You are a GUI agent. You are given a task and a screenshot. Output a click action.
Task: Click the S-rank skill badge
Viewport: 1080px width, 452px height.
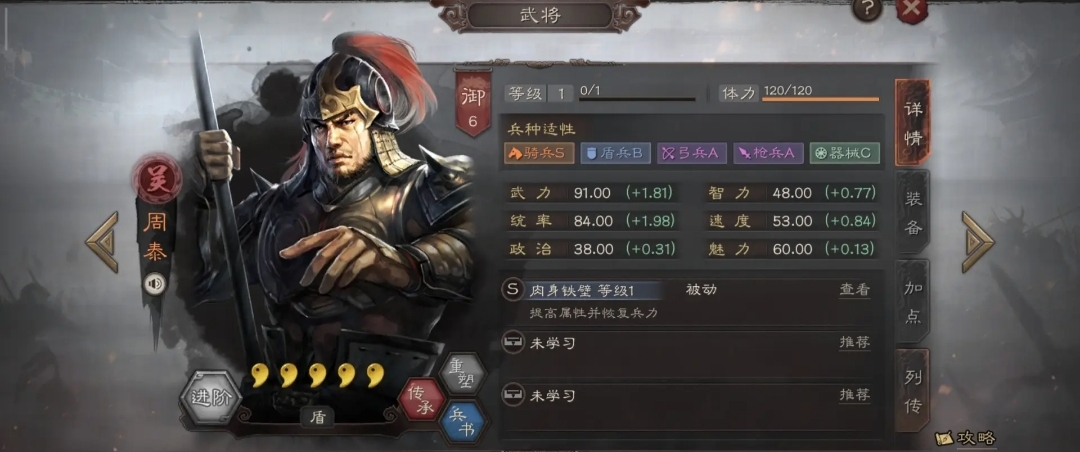512,290
